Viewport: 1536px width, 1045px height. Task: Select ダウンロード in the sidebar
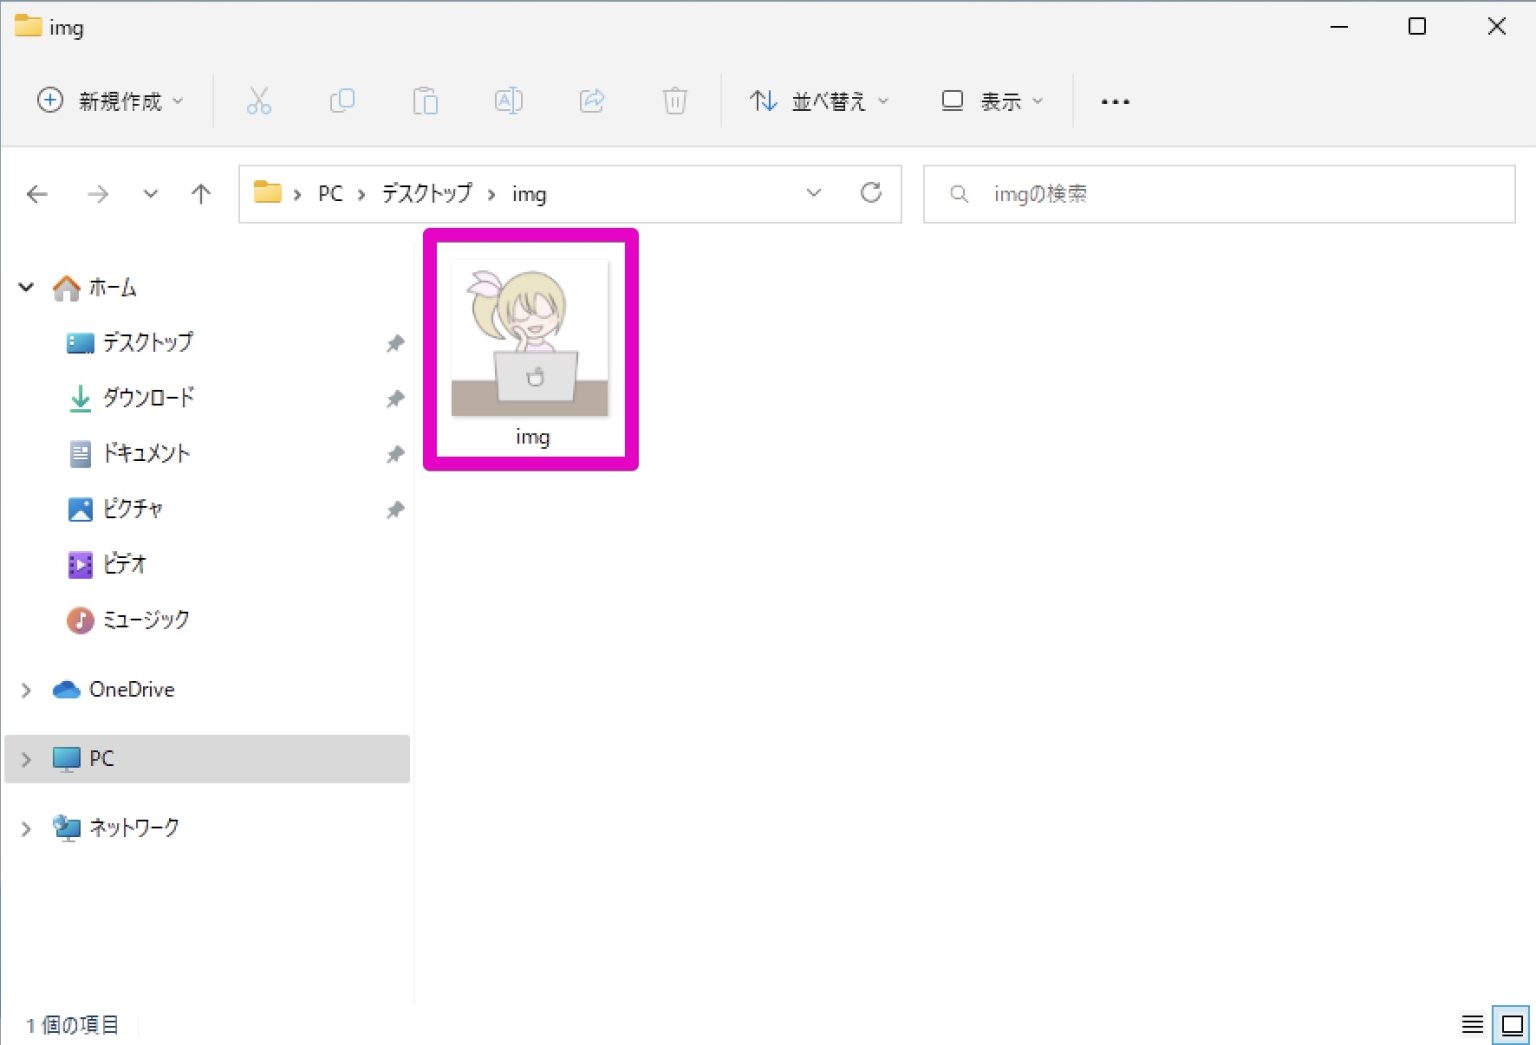click(x=148, y=398)
